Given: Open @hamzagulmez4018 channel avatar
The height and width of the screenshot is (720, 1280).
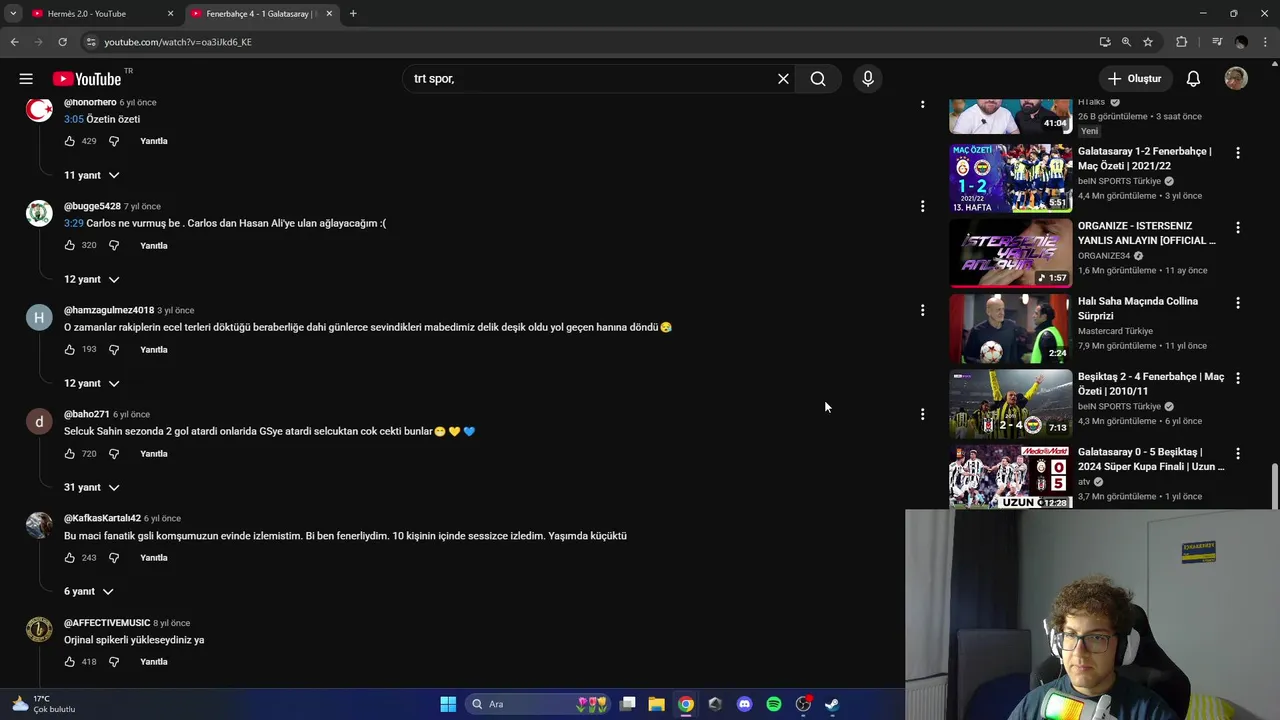Looking at the screenshot, I should click(x=39, y=318).
